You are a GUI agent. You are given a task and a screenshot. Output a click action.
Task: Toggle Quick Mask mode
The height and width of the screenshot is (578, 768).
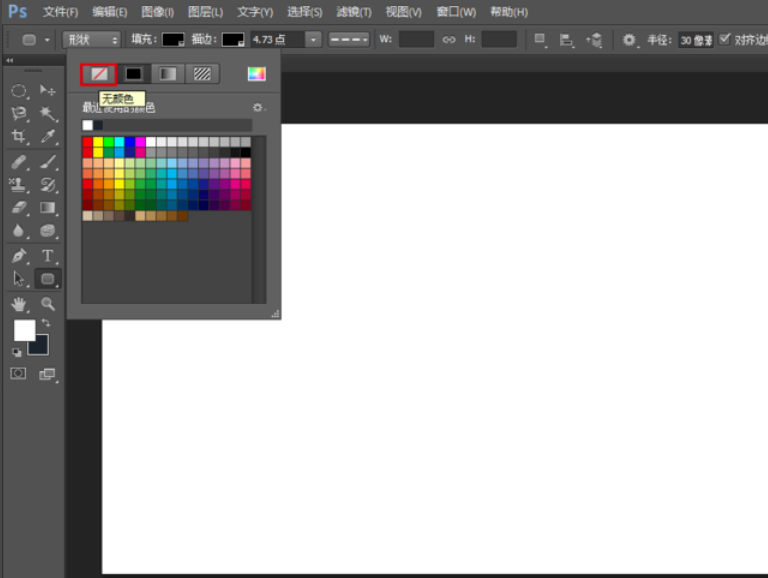tap(18, 374)
